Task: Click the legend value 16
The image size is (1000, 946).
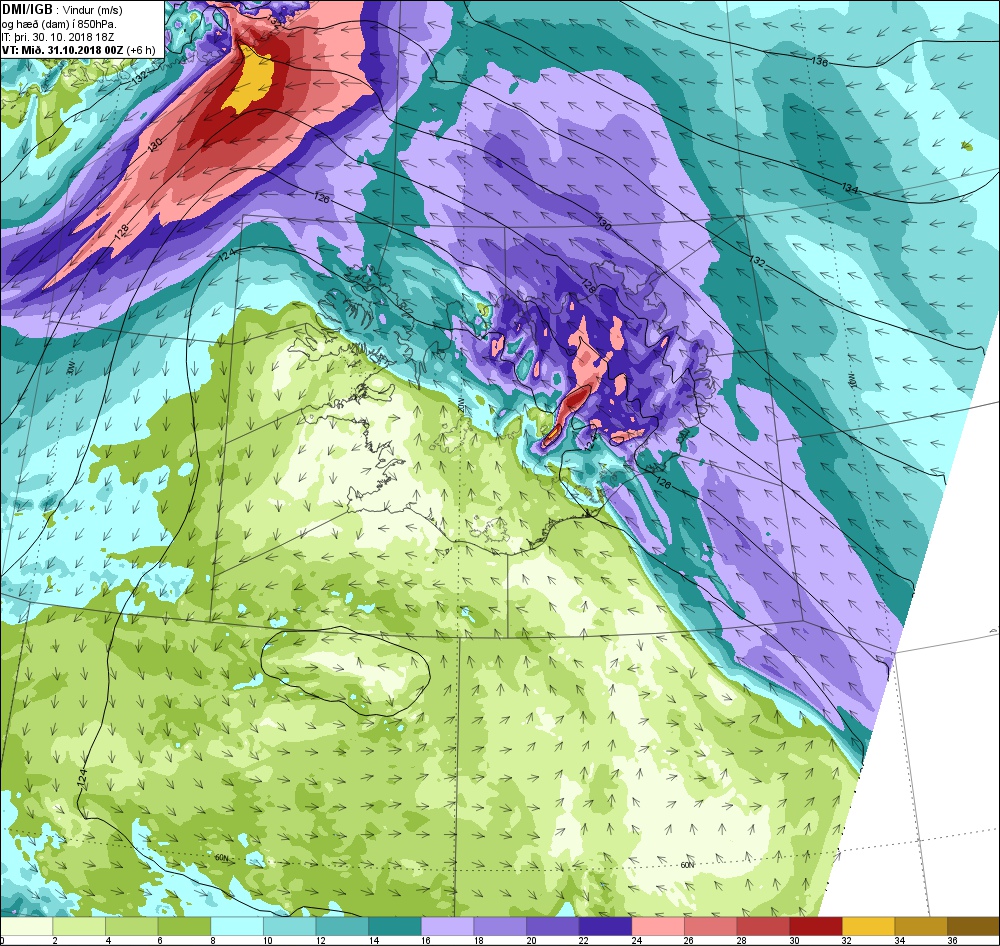Action: [426, 941]
